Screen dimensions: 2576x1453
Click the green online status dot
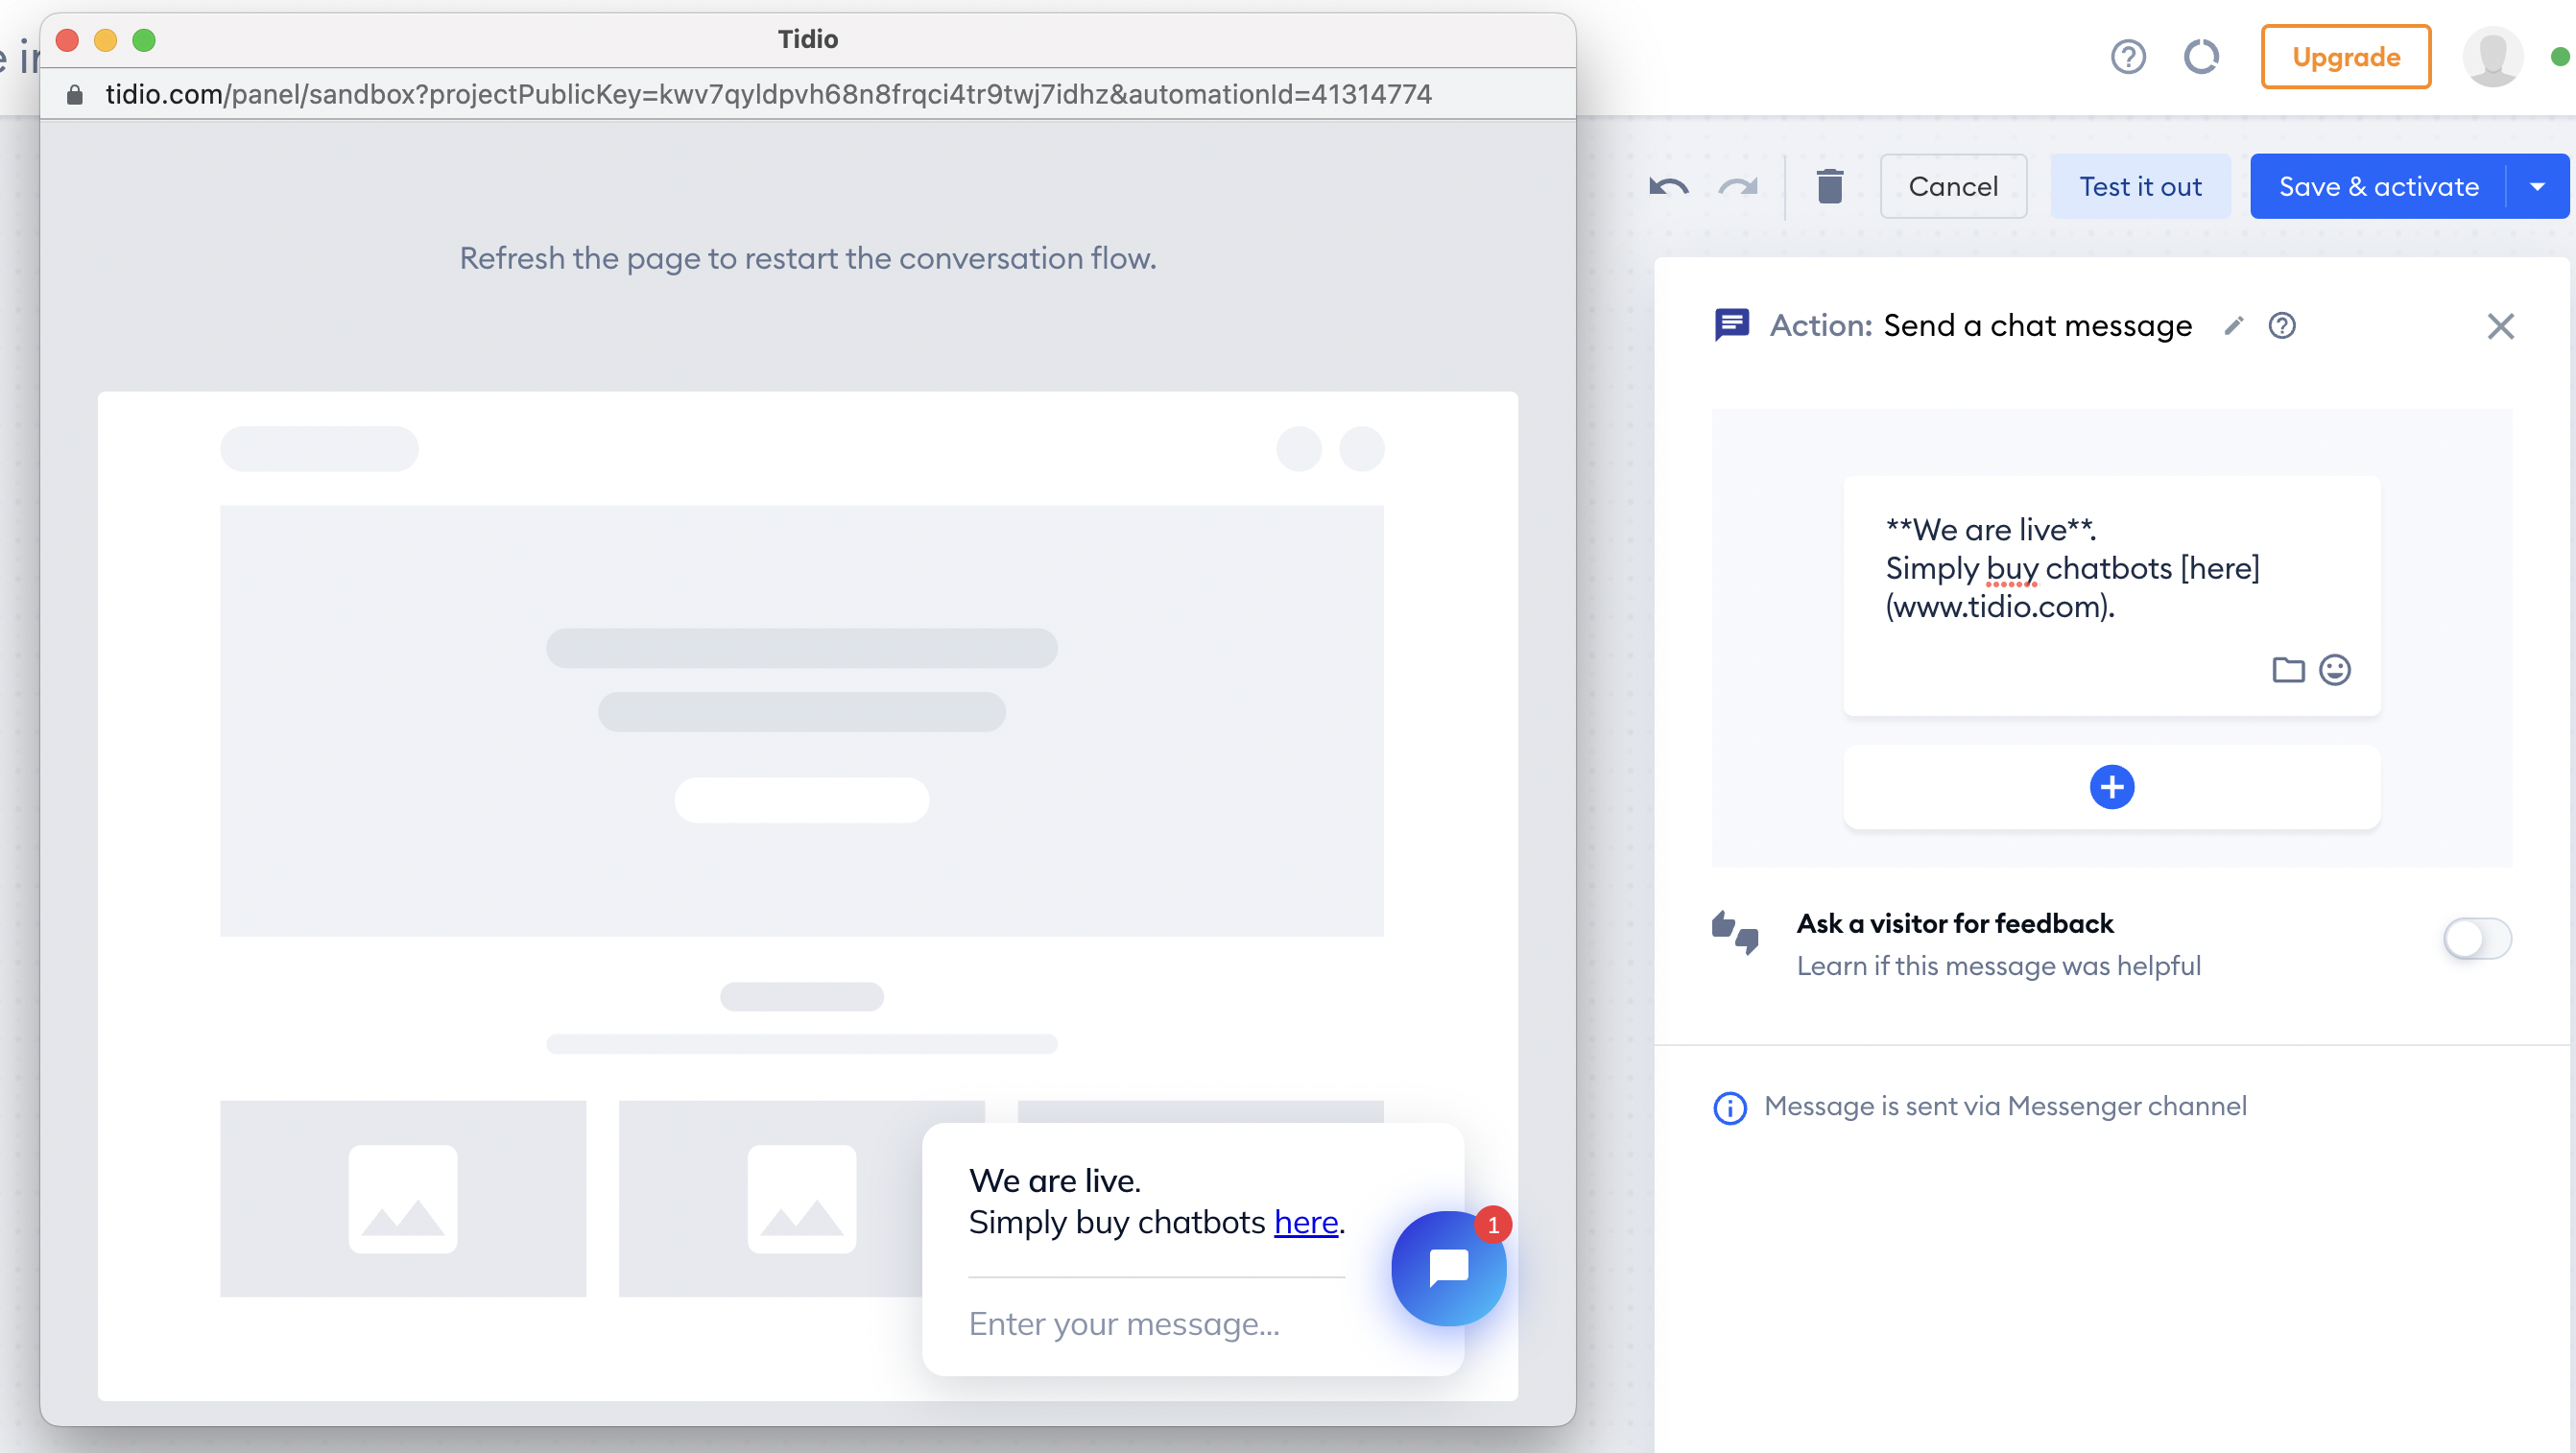tap(2560, 57)
